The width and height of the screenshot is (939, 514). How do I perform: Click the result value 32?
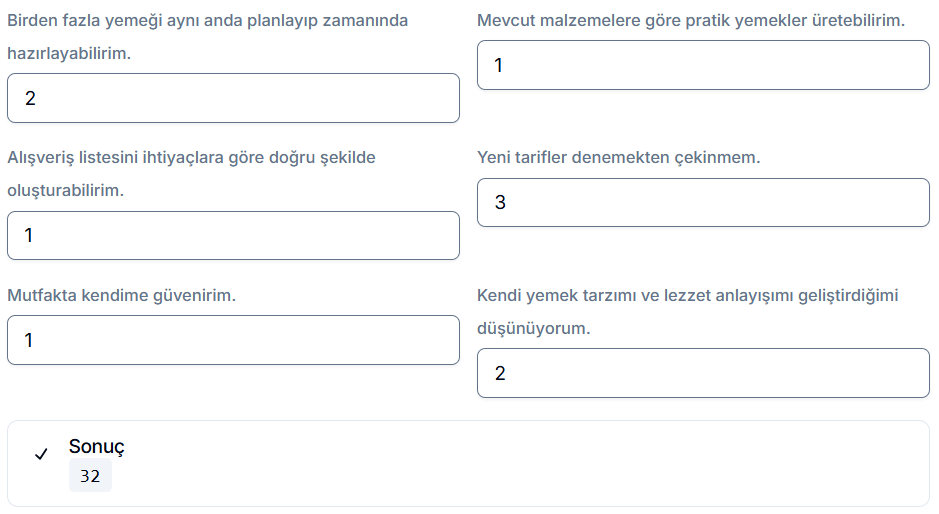(x=90, y=477)
